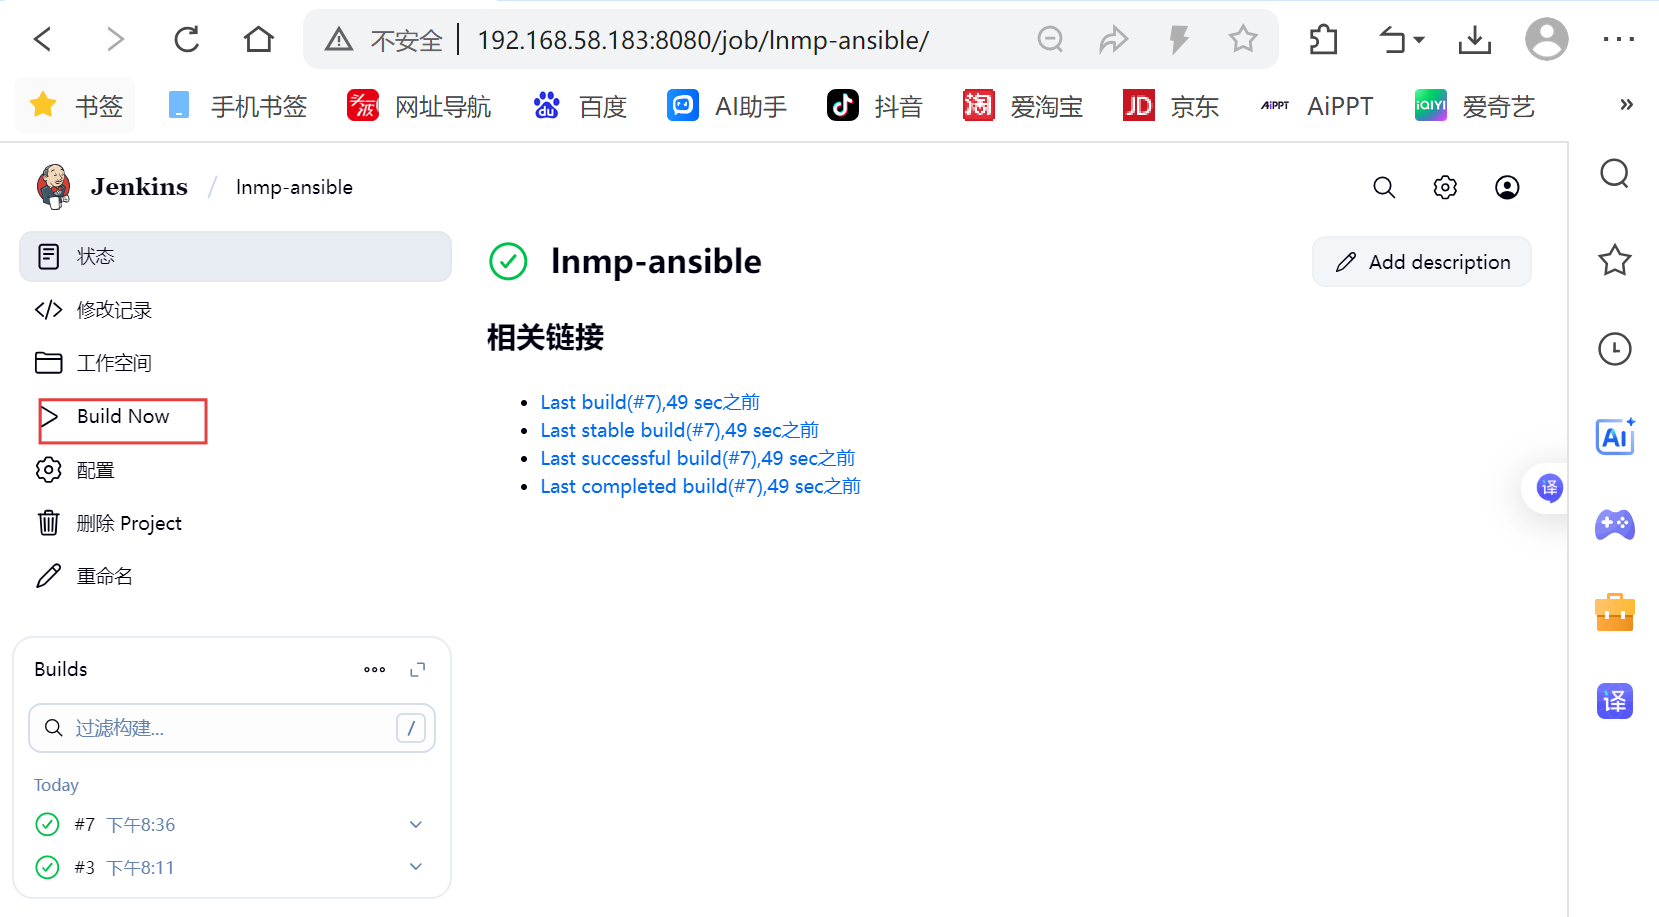Image resolution: width=1659 pixels, height=917 pixels.
Task: Open the Builds panel three-dot options
Action: click(375, 670)
